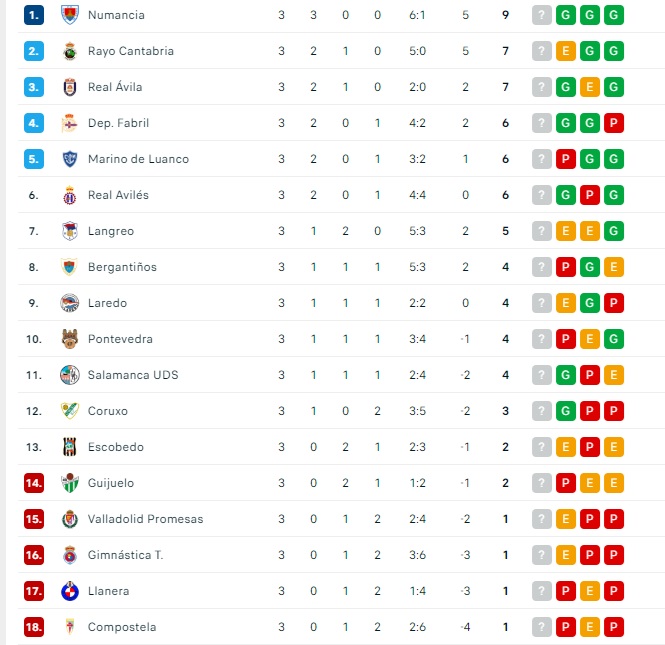Viewport: 665px width, 645px height.
Task: Click the position 1 rank badge
Action: [35, 15]
